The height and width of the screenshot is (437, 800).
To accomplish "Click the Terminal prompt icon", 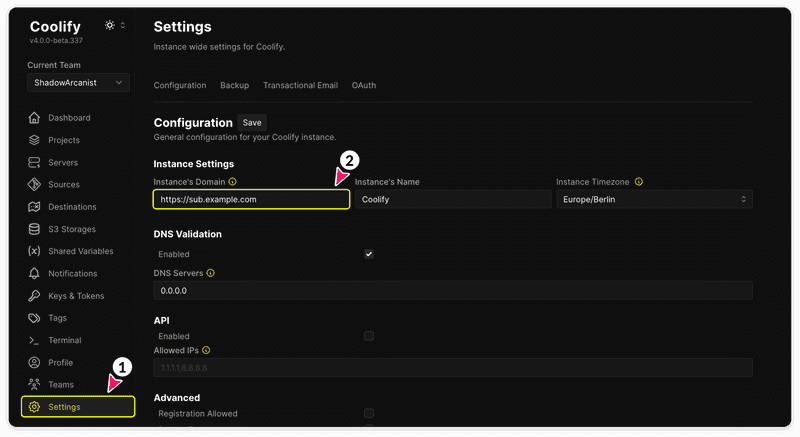I will click(x=34, y=340).
